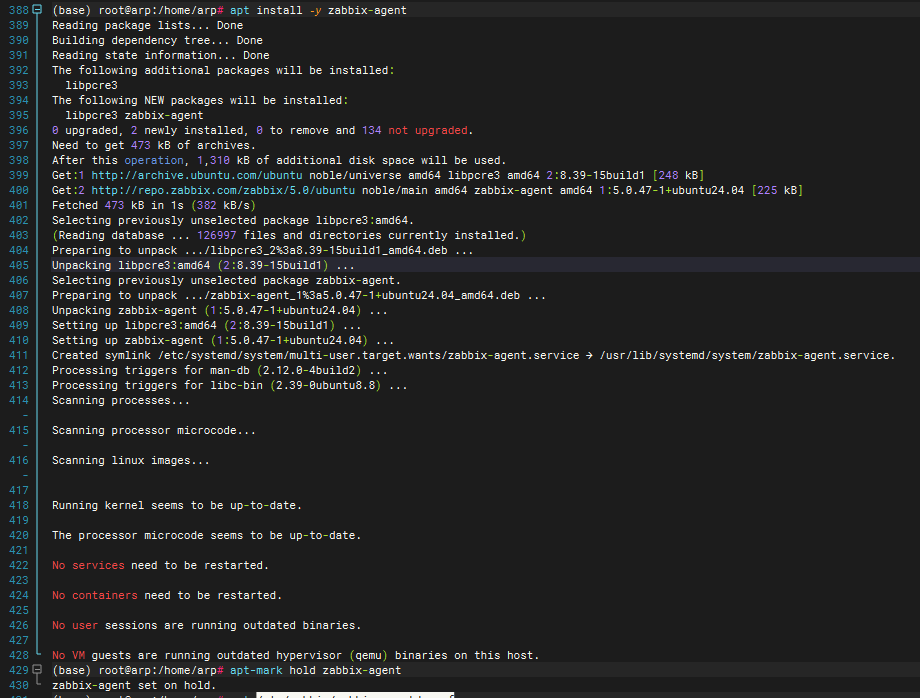Image resolution: width=920 pixels, height=698 pixels.
Task: Collapse the fold marker at line 388
Action: tap(37, 9)
